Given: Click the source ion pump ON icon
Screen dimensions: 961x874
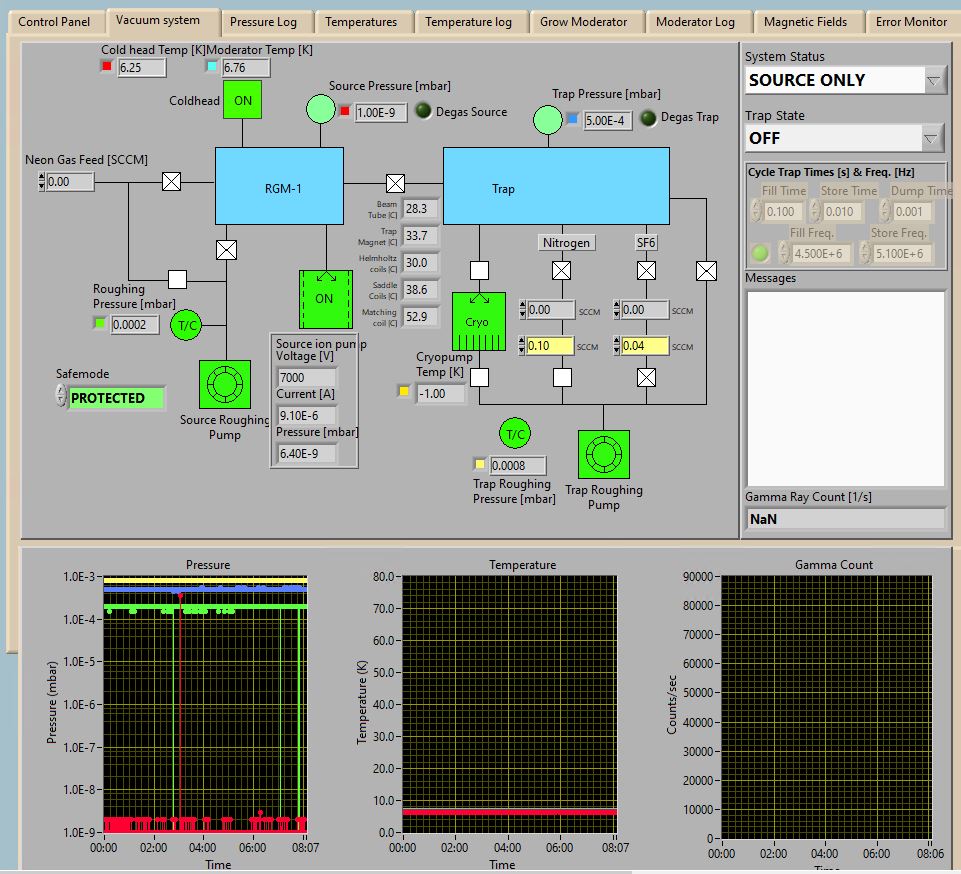Looking at the screenshot, I should point(325,298).
